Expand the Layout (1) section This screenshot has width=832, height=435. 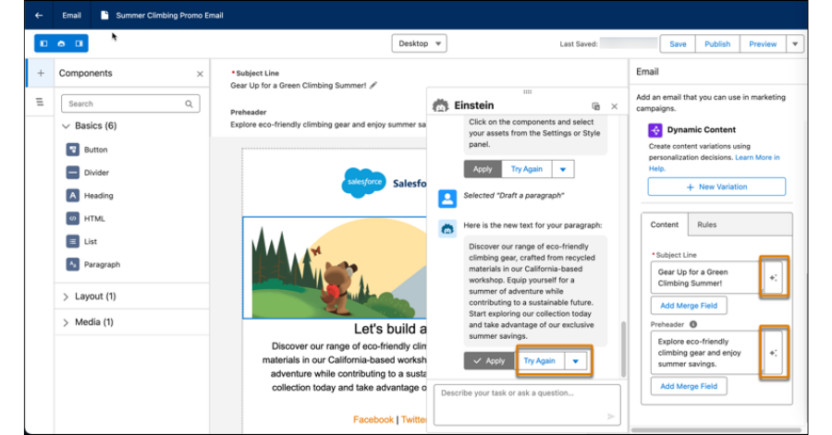[66, 297]
